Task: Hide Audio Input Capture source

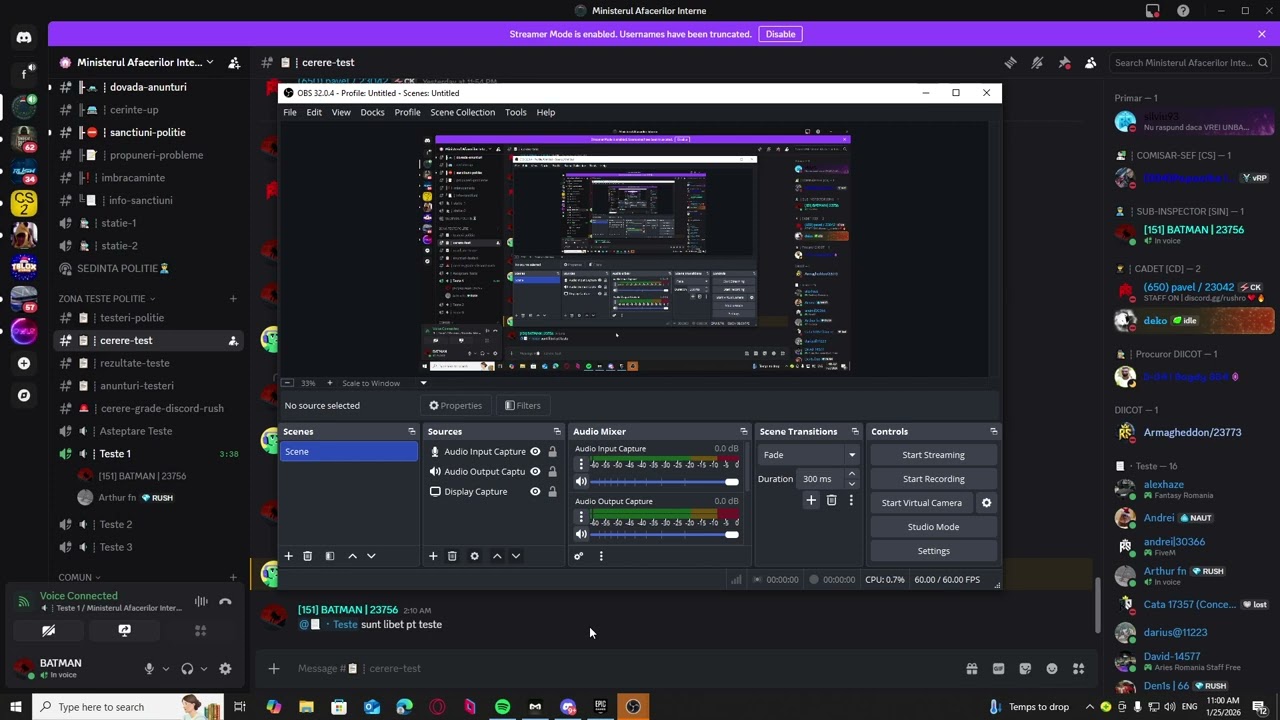Action: click(x=535, y=452)
